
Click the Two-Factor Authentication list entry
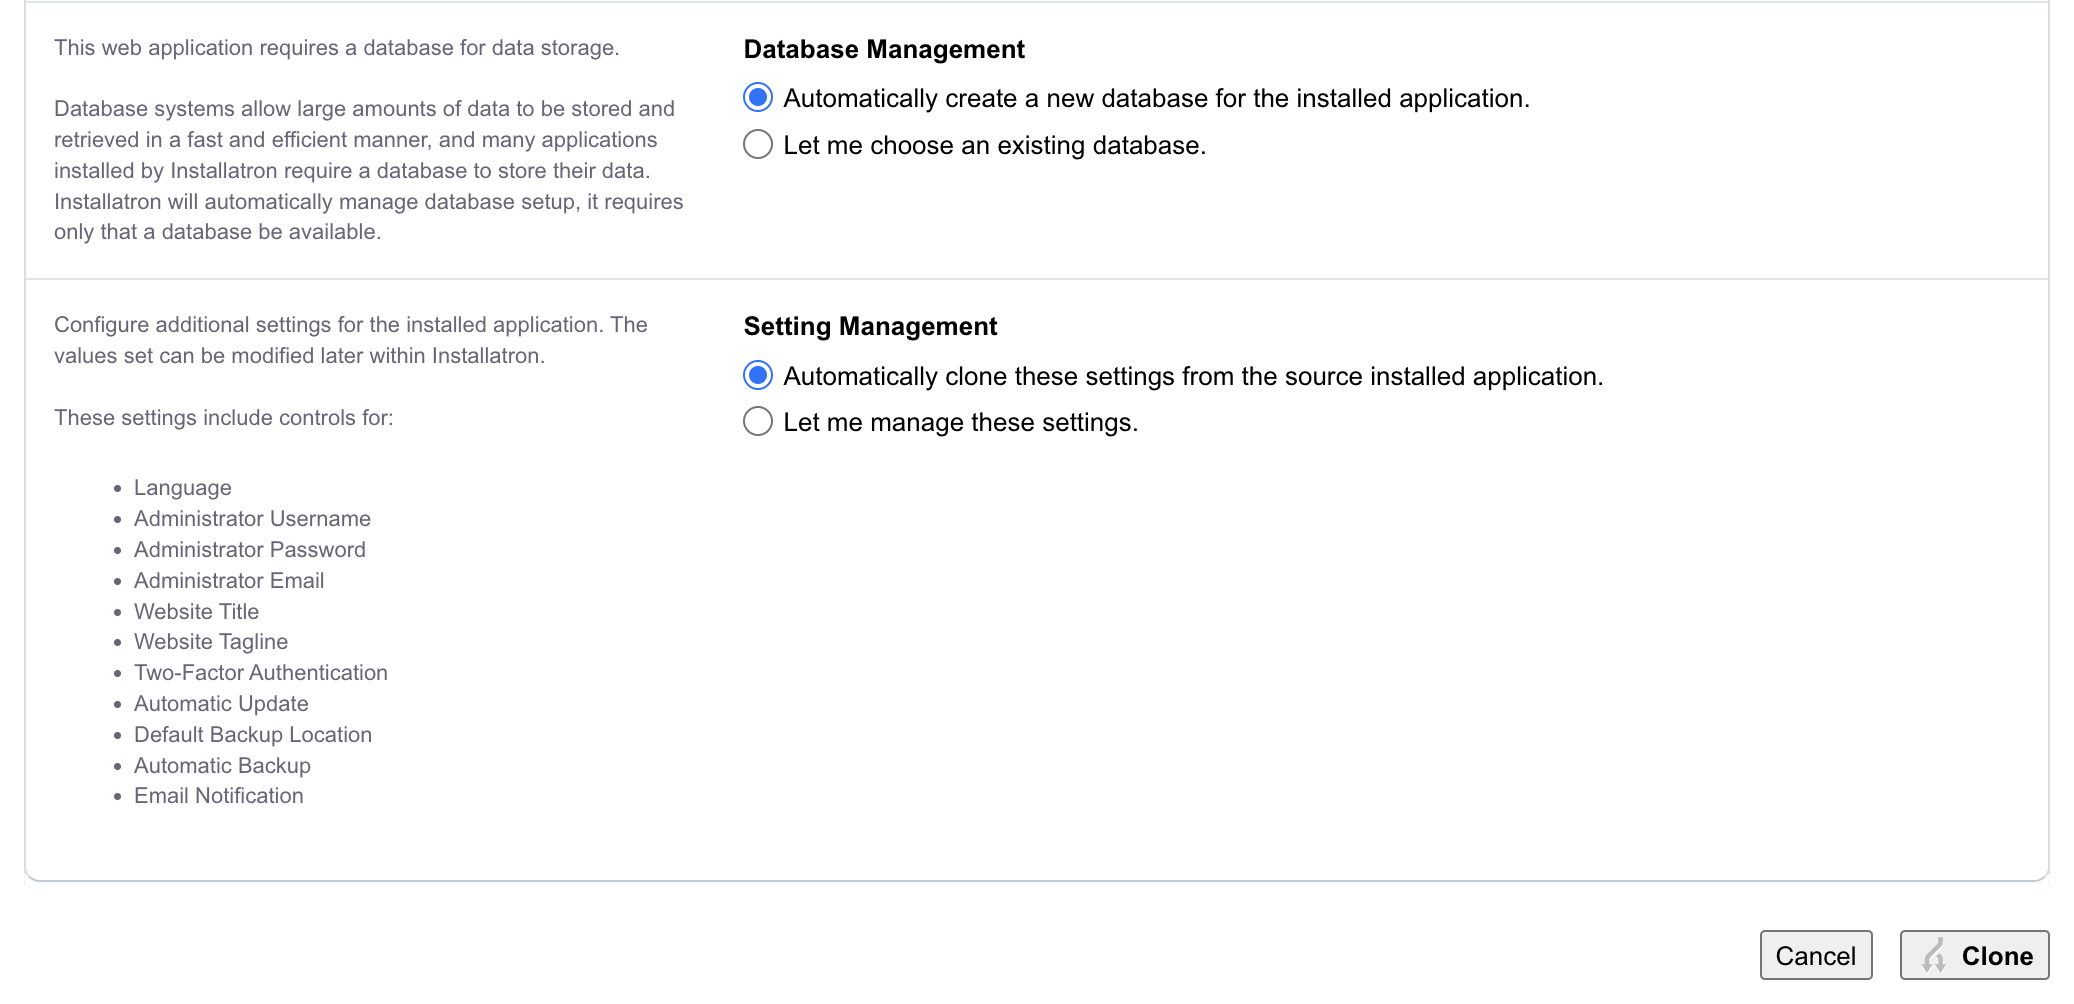261,672
